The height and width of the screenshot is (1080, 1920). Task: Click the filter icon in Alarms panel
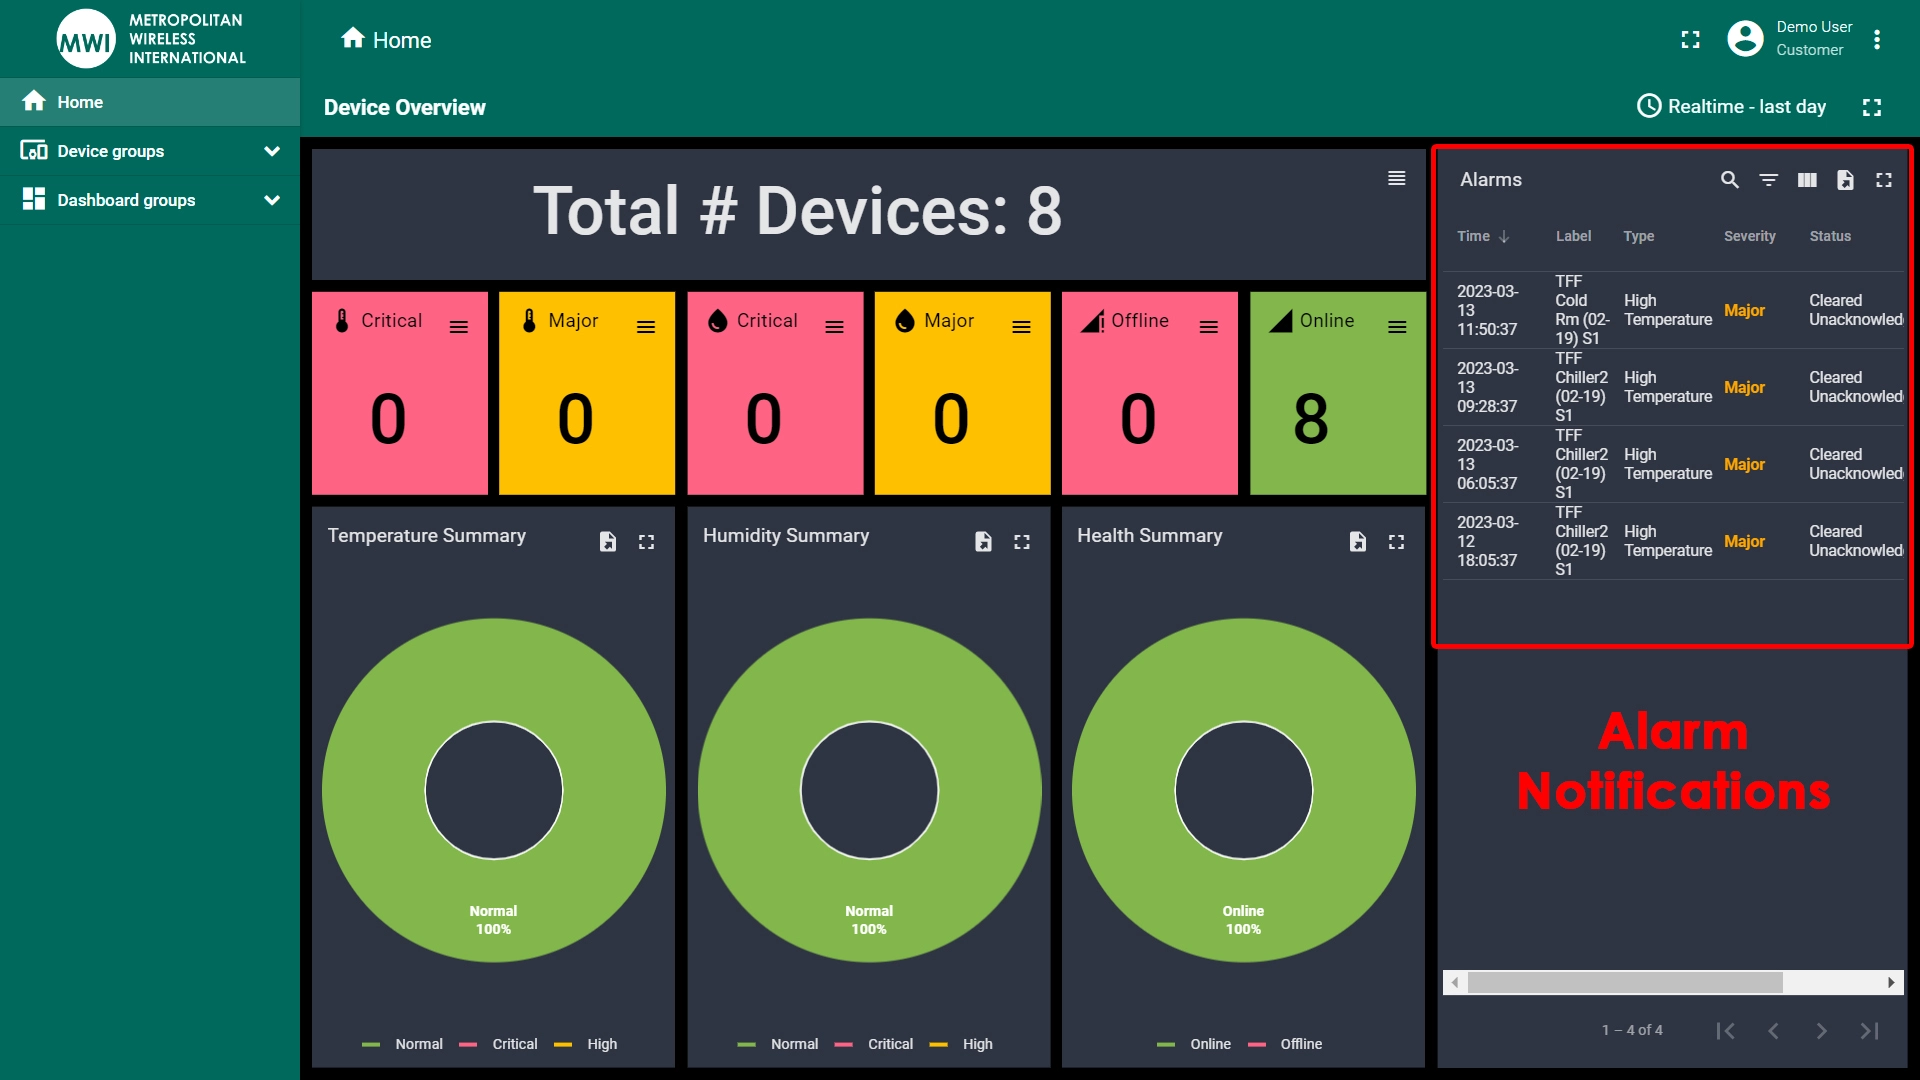pyautogui.click(x=1767, y=178)
